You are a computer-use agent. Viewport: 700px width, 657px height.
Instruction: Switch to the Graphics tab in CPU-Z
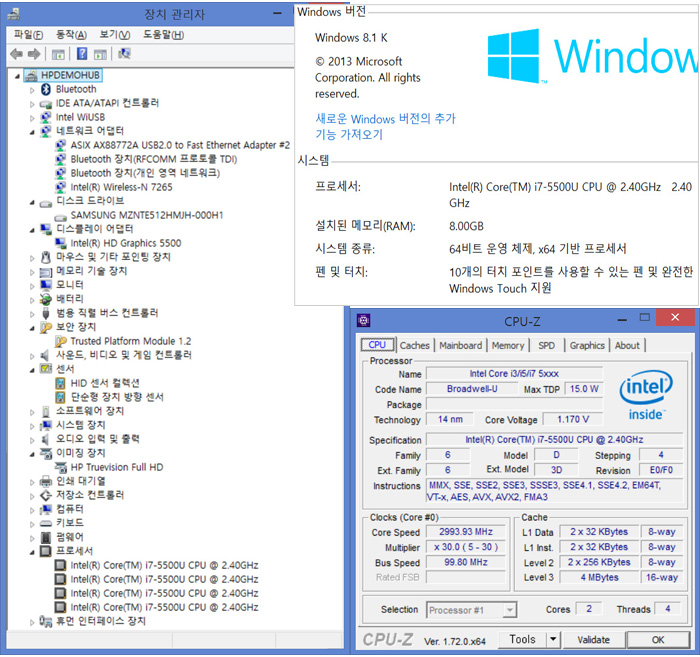click(x=587, y=345)
